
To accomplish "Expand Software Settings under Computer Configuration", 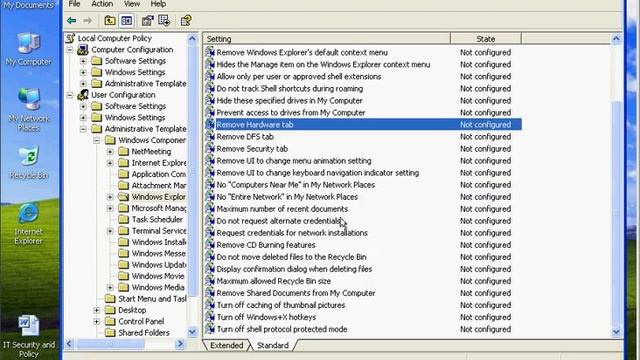I will pyautogui.click(x=83, y=61).
